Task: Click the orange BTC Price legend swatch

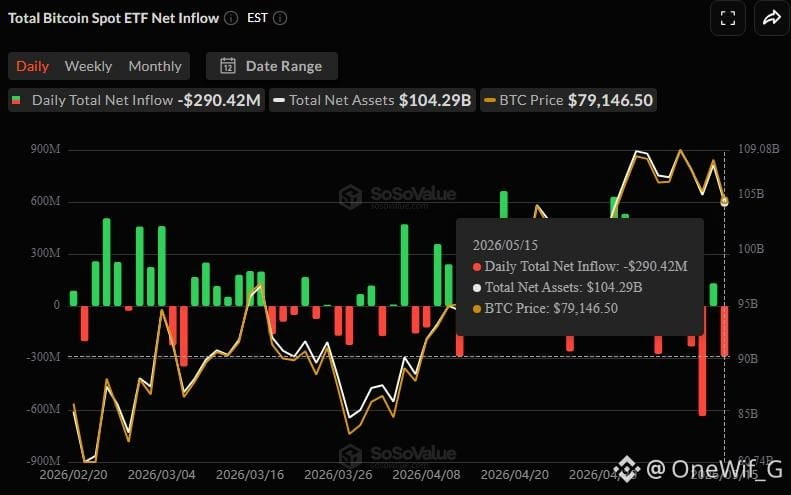Action: 490,100
